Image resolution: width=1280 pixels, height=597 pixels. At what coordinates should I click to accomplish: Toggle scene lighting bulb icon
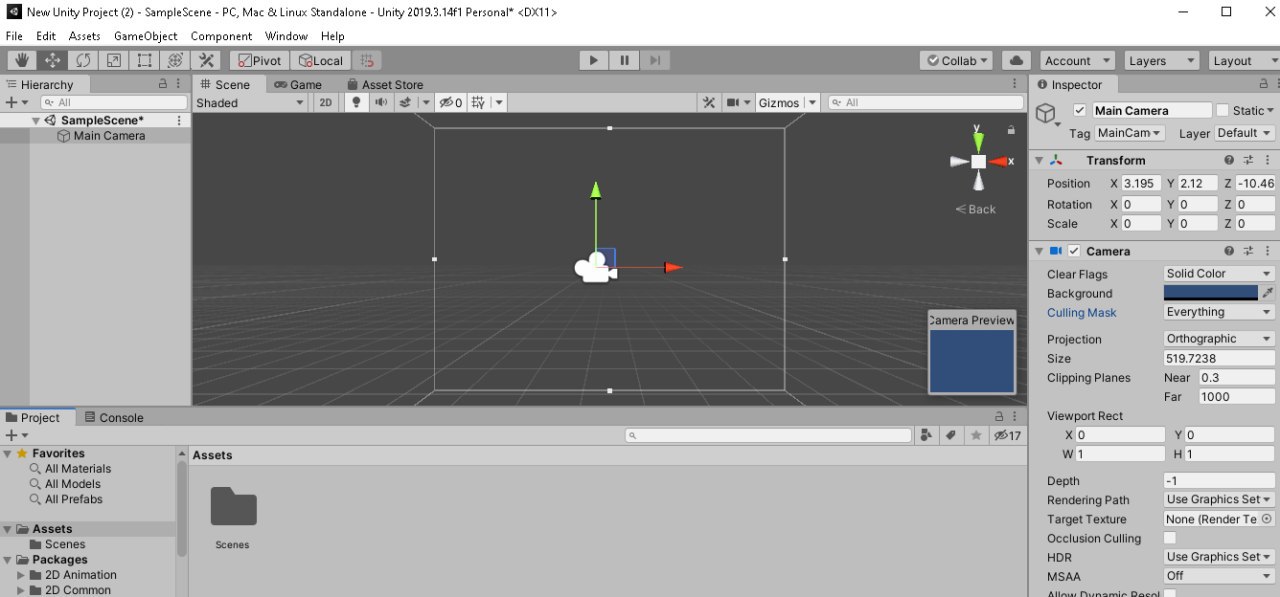pos(358,102)
